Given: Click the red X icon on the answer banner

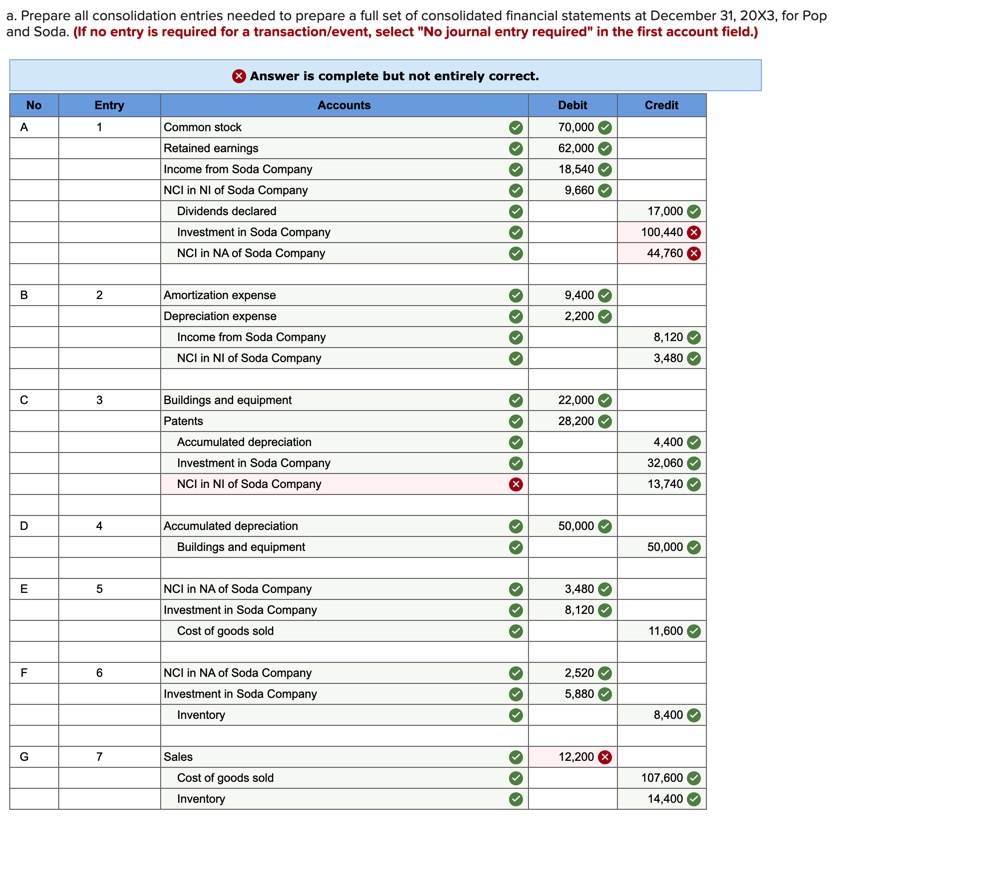Looking at the screenshot, I should pyautogui.click(x=239, y=76).
